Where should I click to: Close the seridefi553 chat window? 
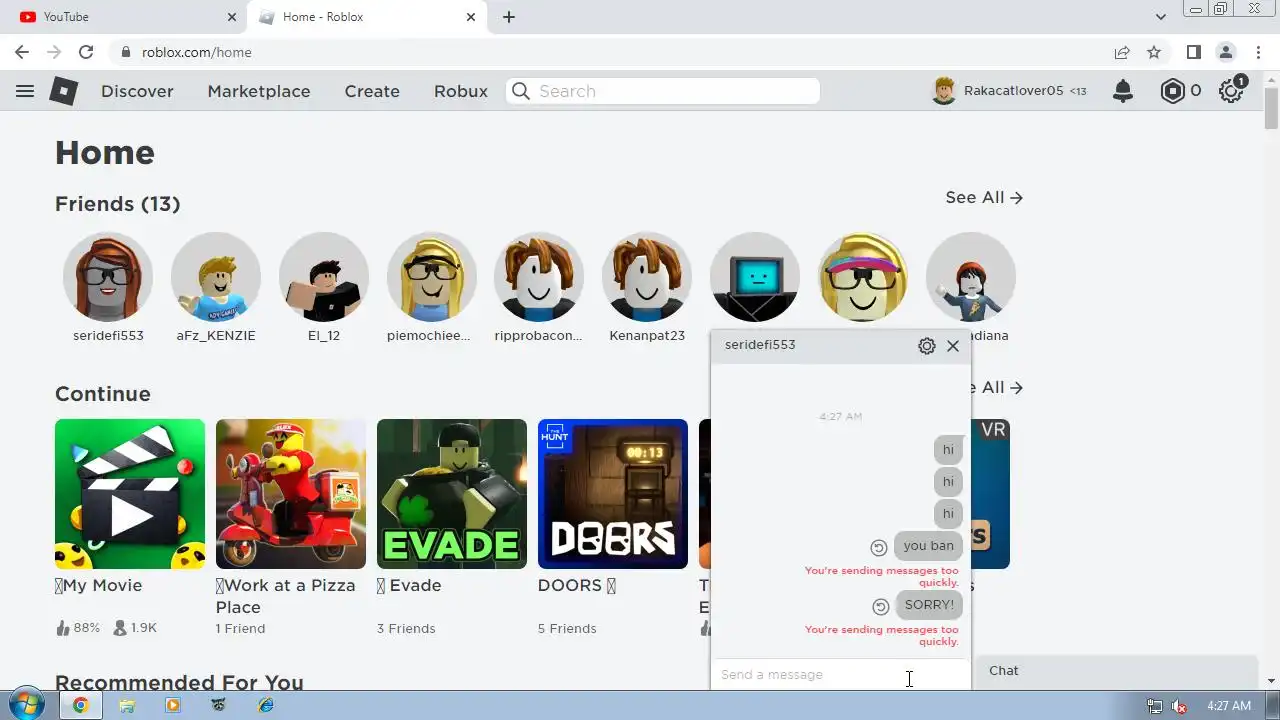[953, 346]
